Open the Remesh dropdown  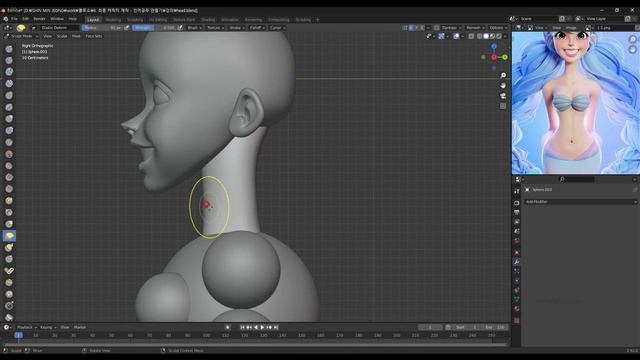pyautogui.click(x=475, y=28)
